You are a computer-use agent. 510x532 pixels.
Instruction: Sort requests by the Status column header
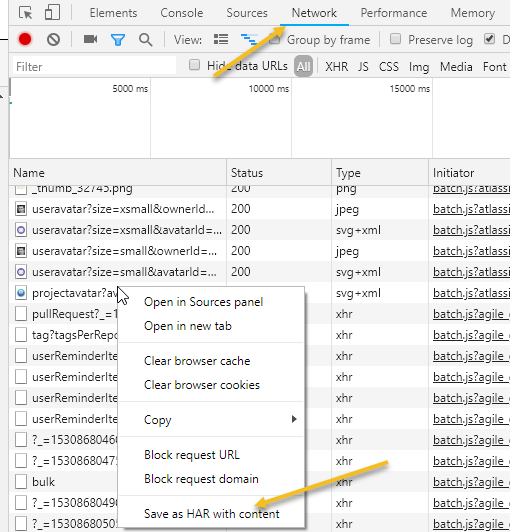click(x=247, y=173)
